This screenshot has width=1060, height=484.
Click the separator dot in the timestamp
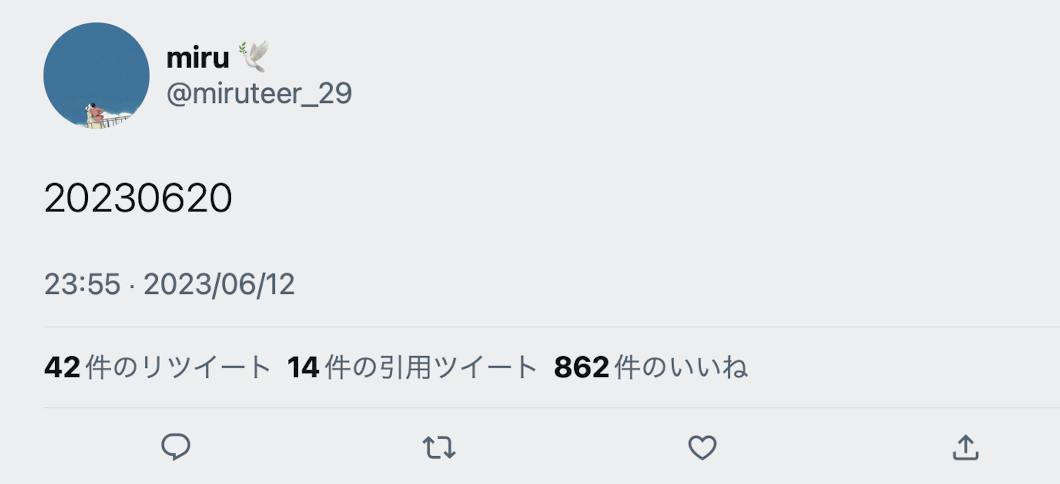click(x=132, y=285)
